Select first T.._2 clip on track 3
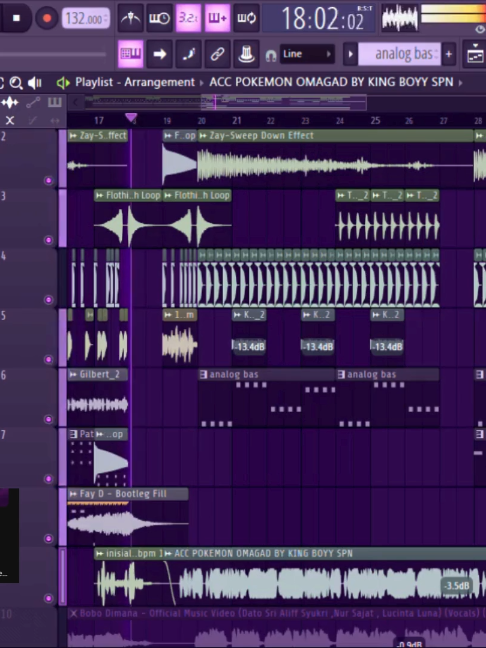Screen dimensions: 486x648 point(352,195)
